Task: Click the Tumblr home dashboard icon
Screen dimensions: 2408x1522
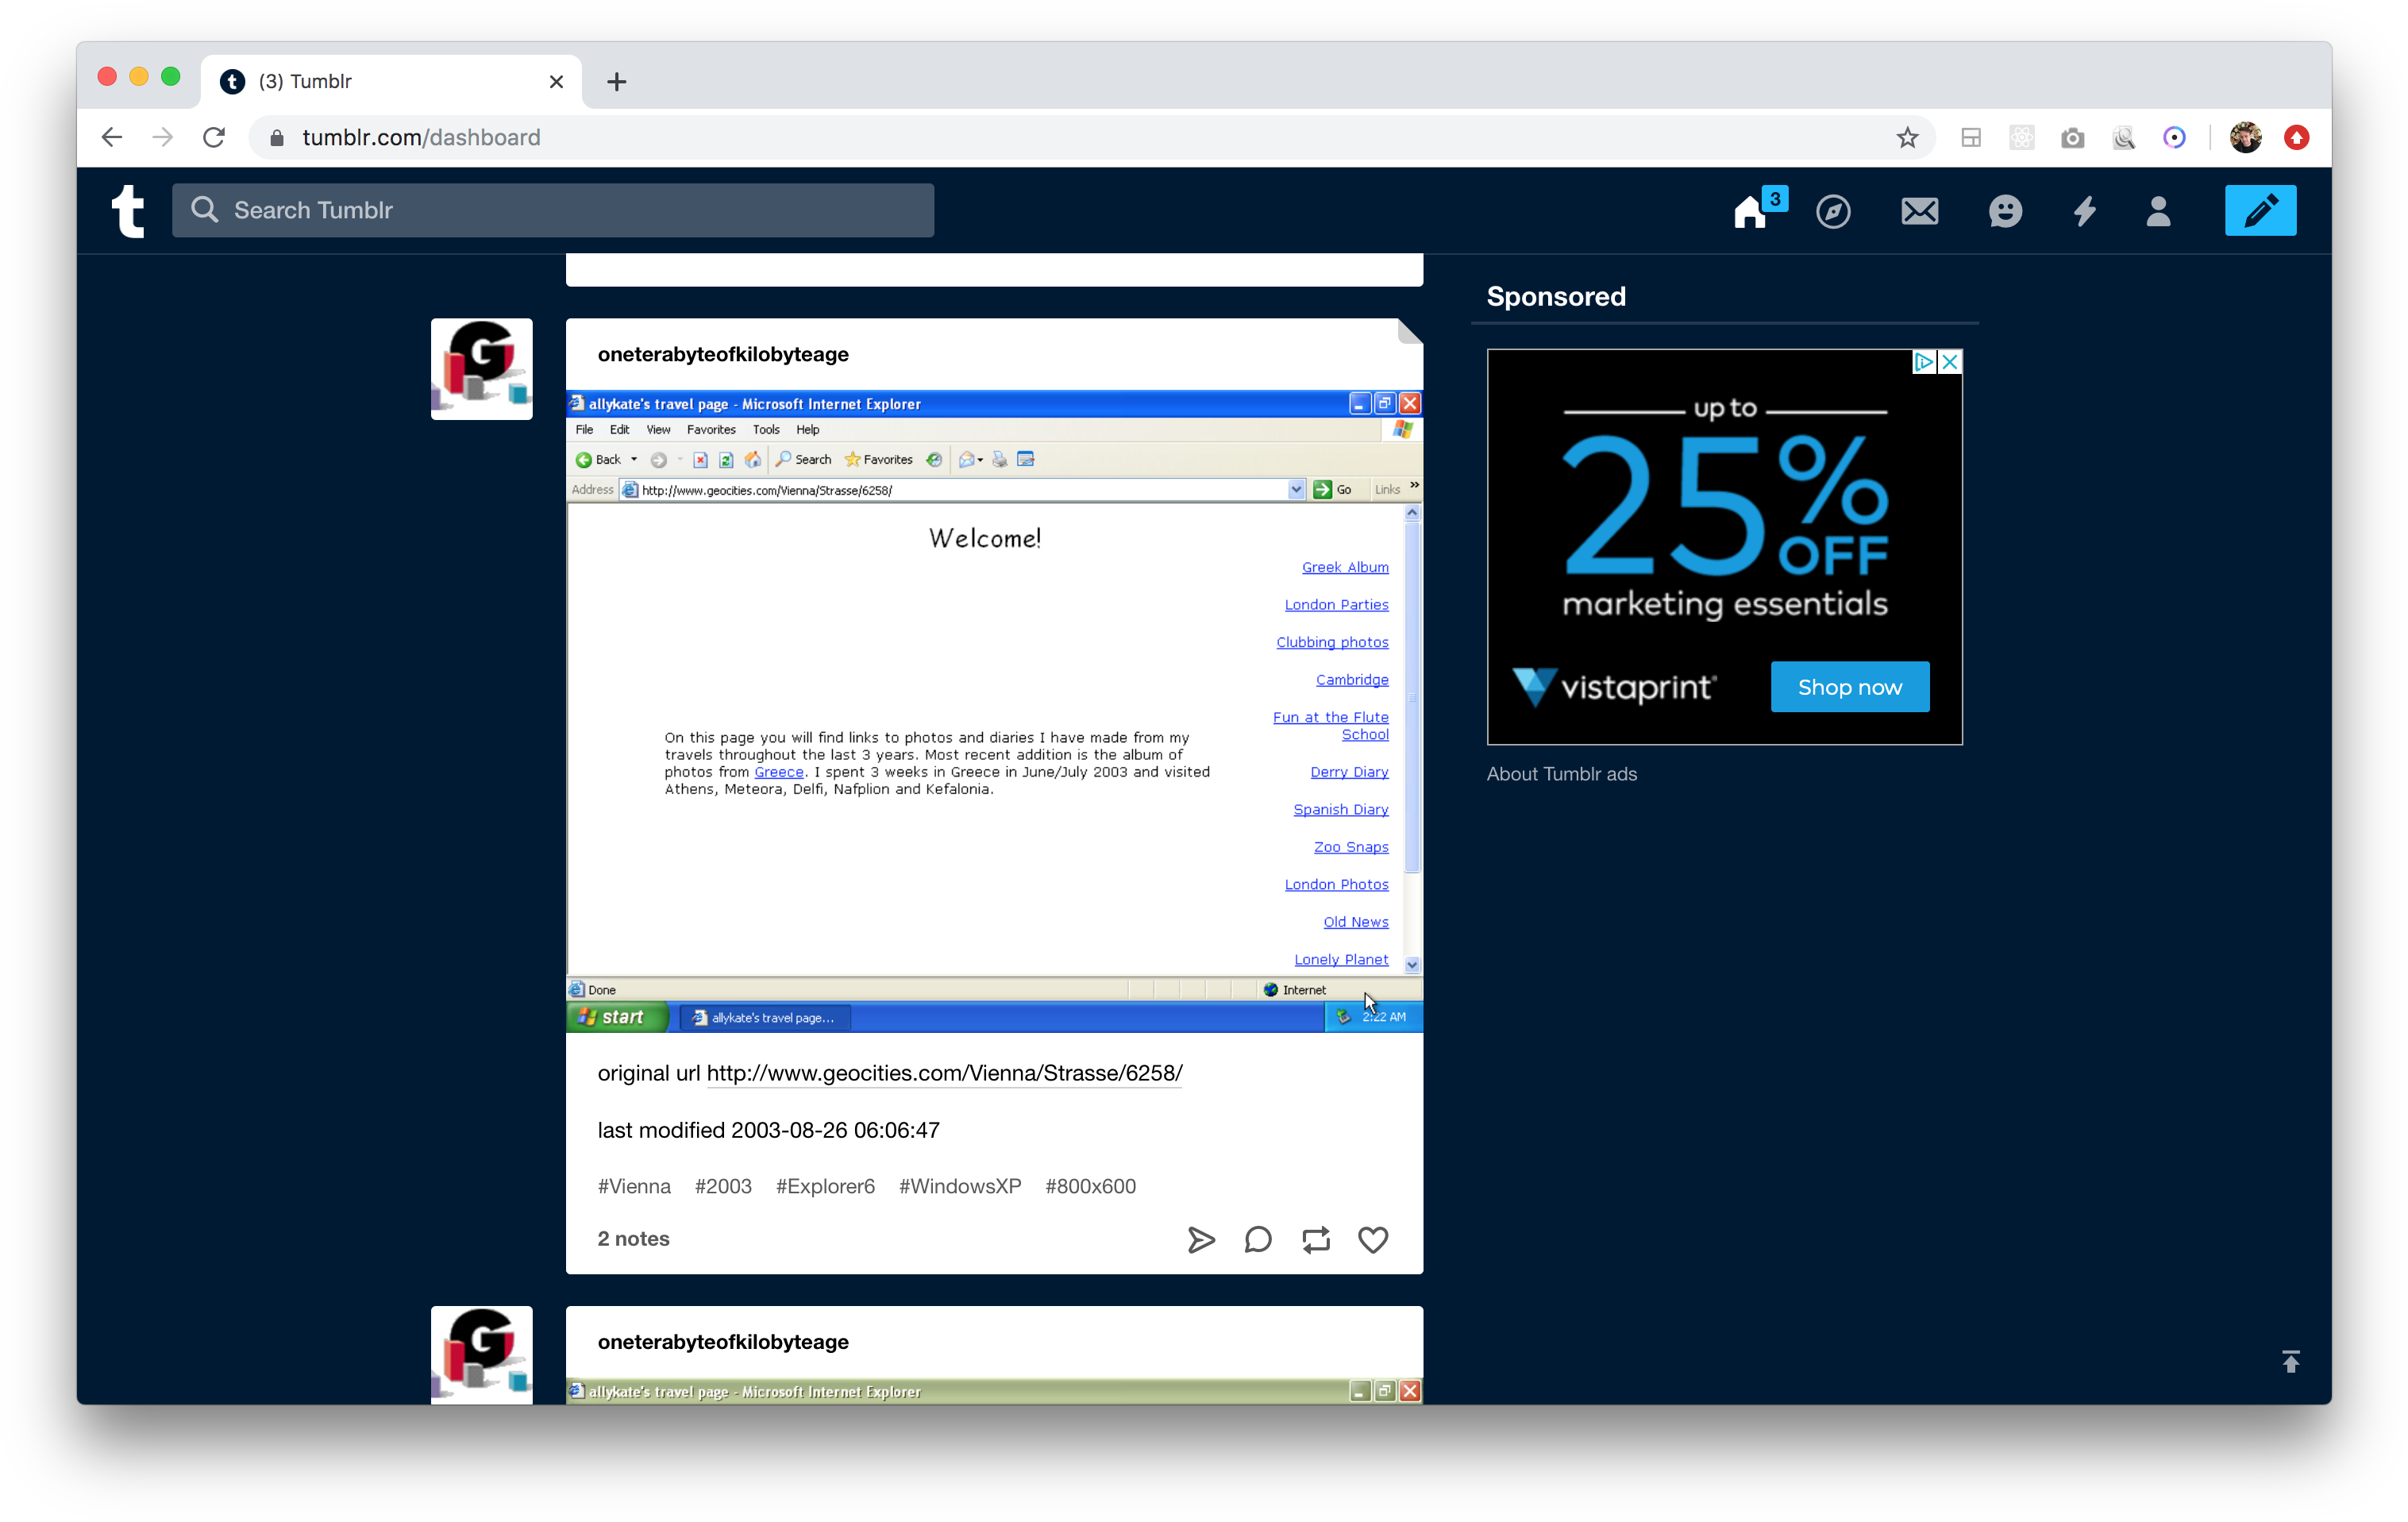Action: coord(1750,211)
